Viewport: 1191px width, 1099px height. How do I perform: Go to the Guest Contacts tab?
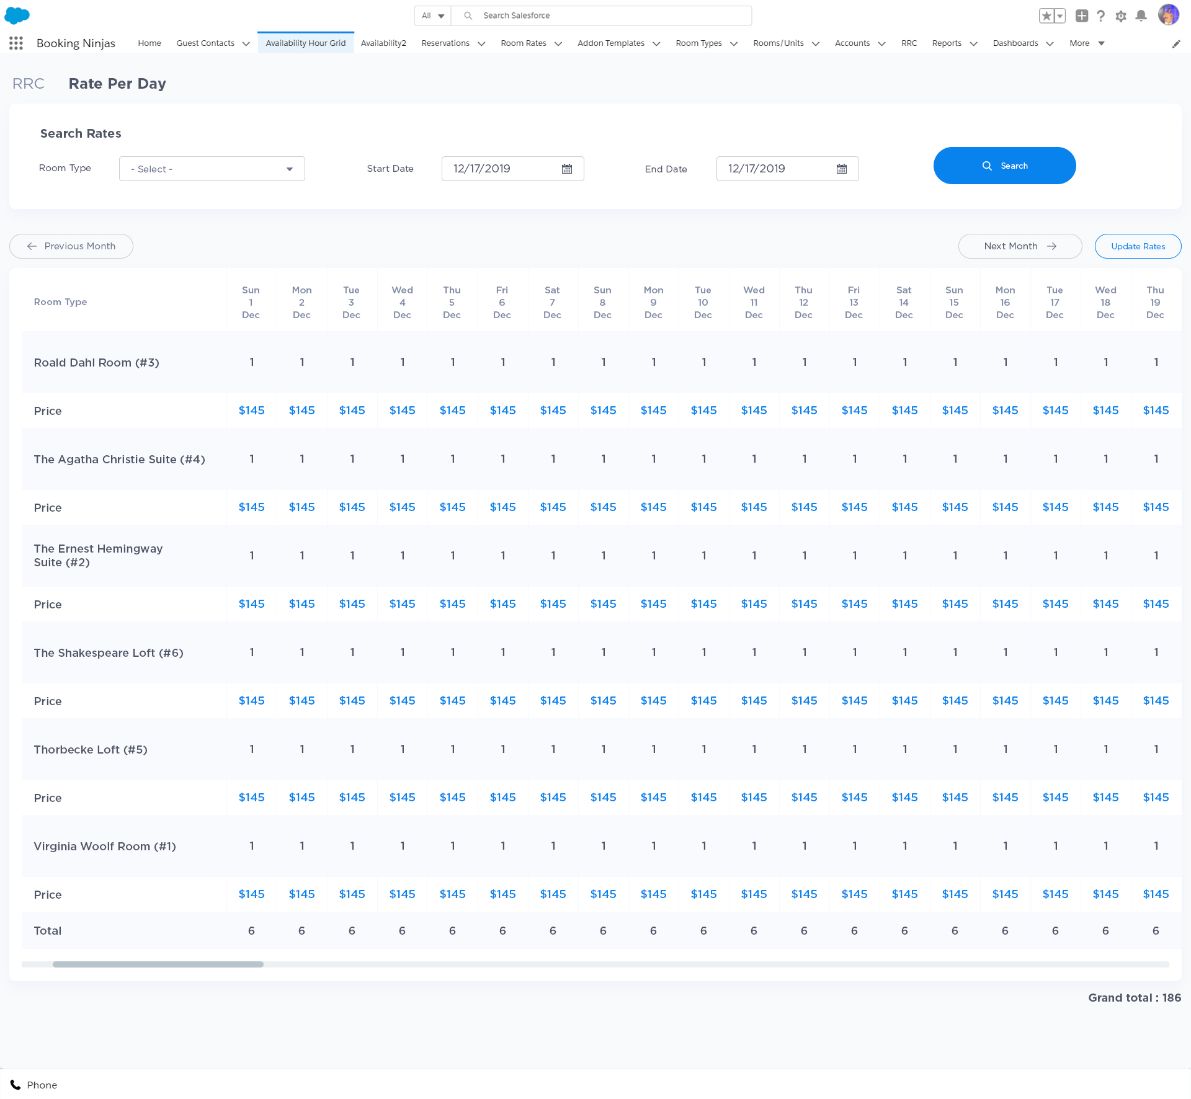pyautogui.click(x=205, y=43)
